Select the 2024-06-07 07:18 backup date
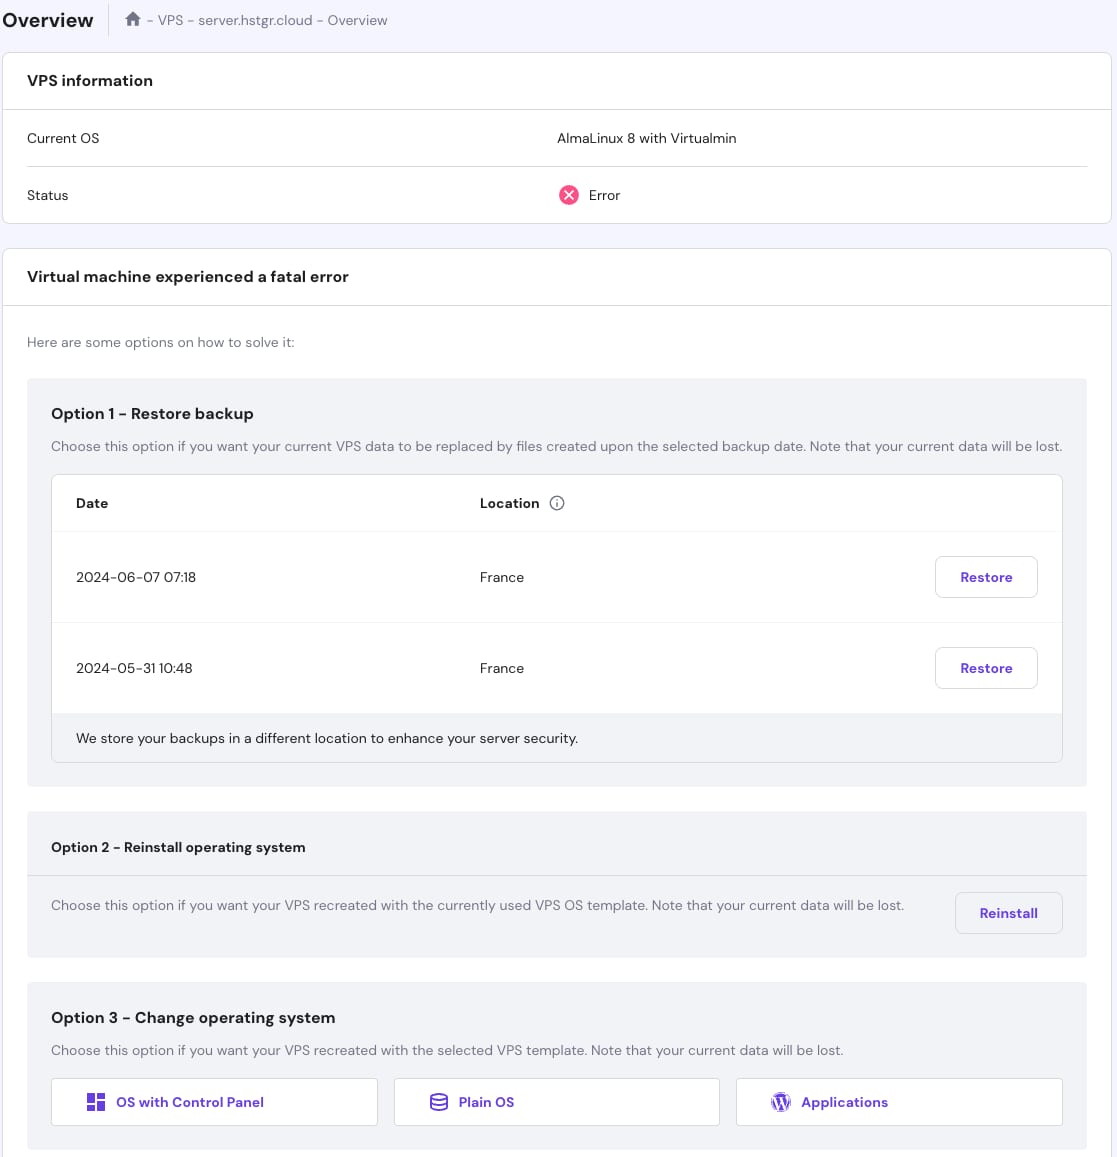Image resolution: width=1117 pixels, height=1157 pixels. tap(136, 577)
